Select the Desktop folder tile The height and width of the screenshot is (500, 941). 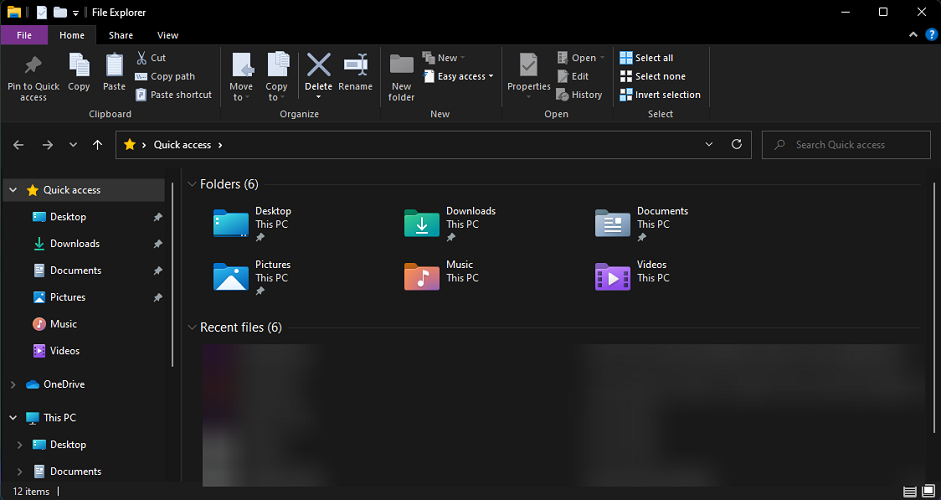(x=255, y=224)
